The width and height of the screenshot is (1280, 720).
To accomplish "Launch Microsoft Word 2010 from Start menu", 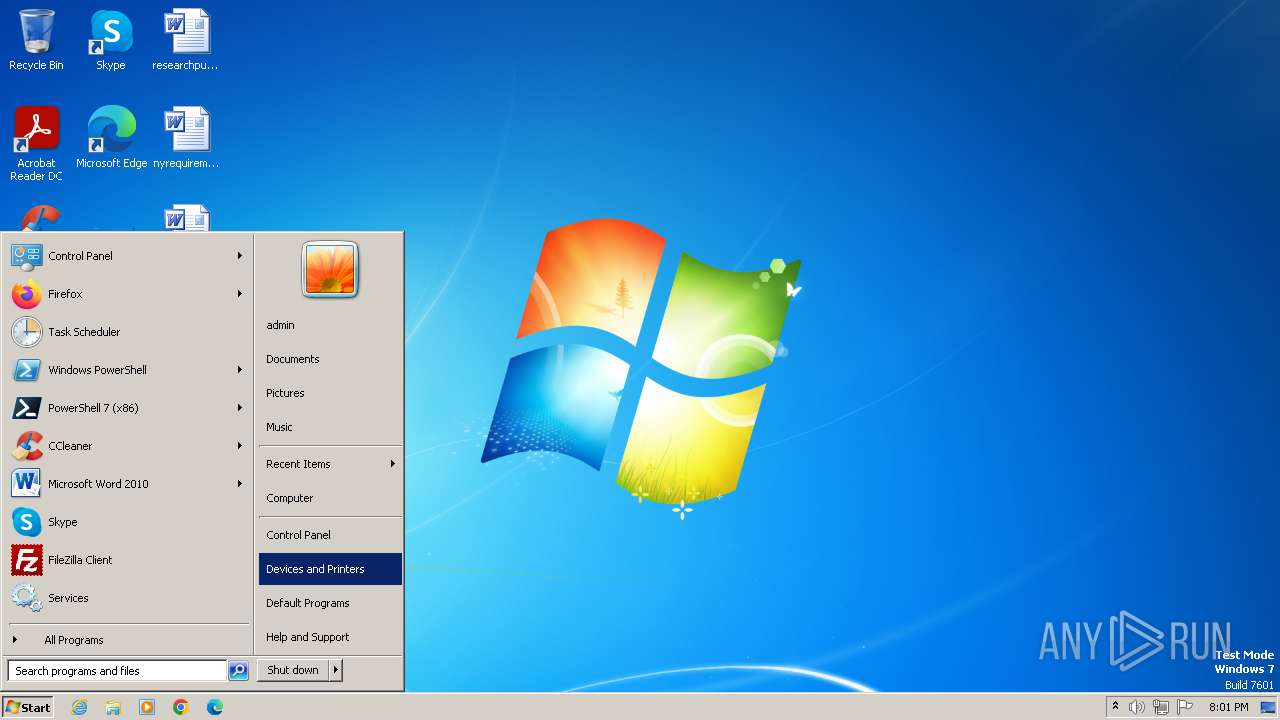I will (x=128, y=484).
